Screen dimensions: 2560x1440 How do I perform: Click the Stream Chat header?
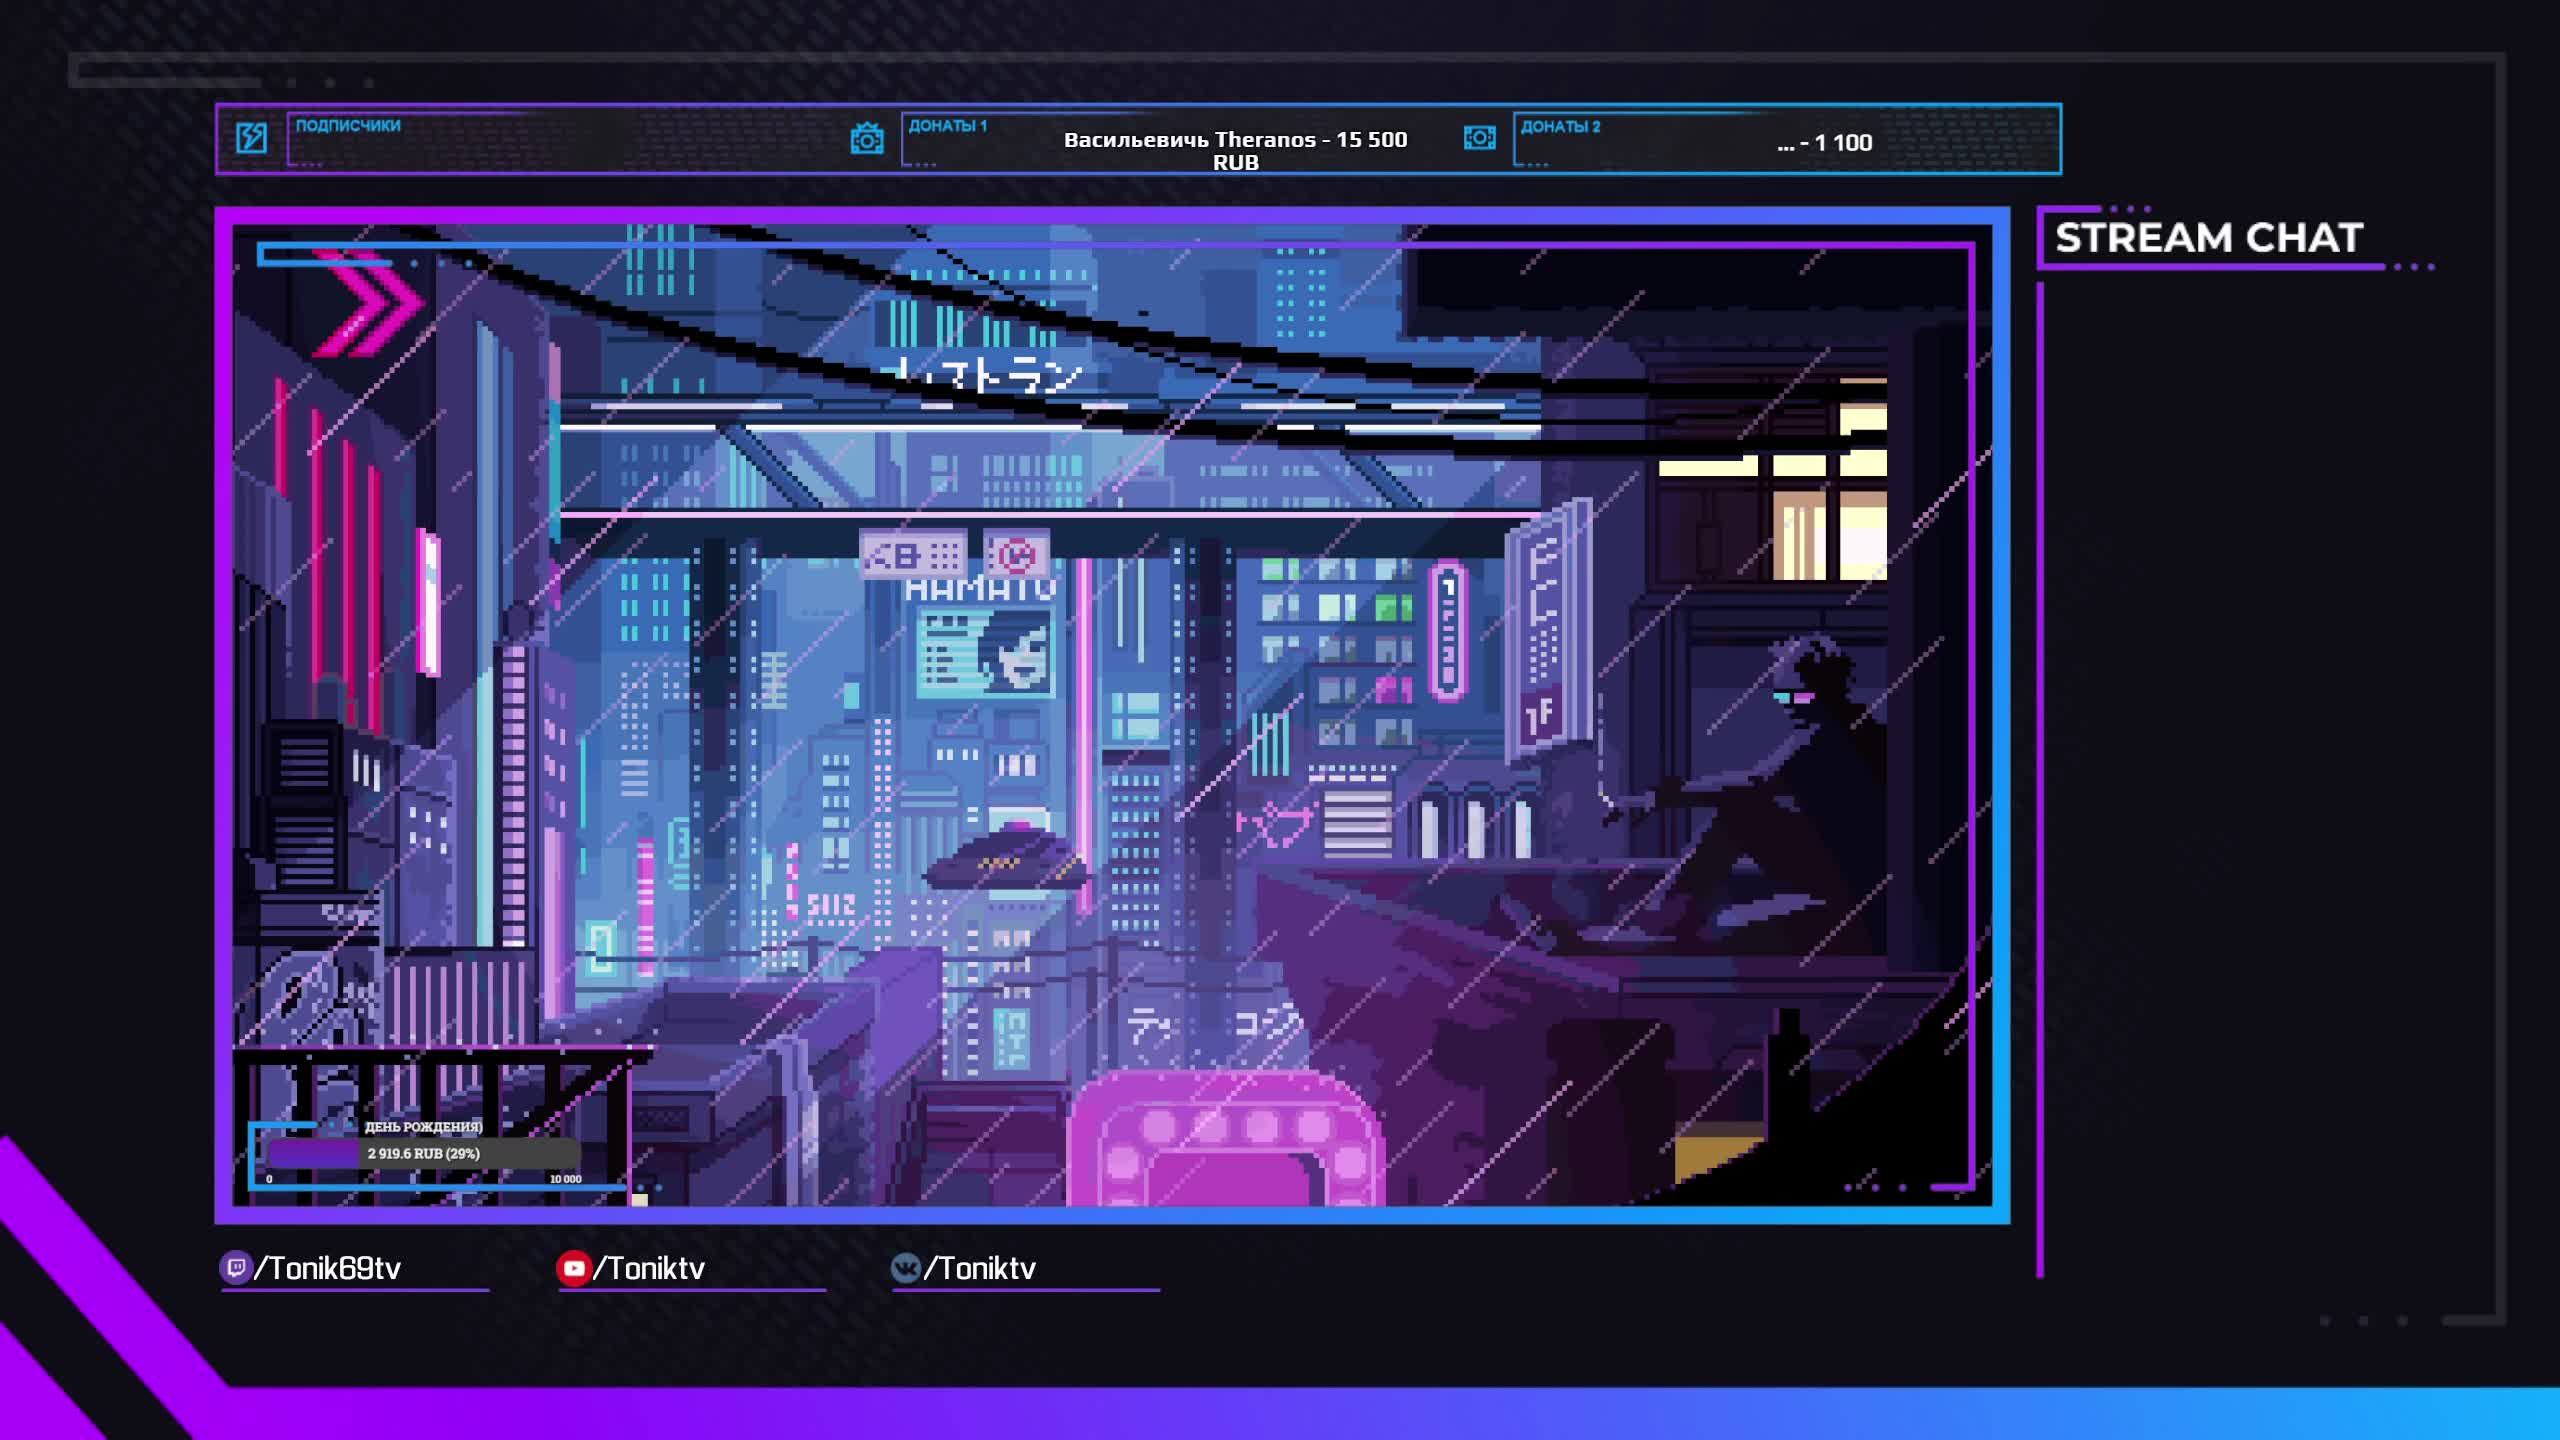click(2208, 238)
